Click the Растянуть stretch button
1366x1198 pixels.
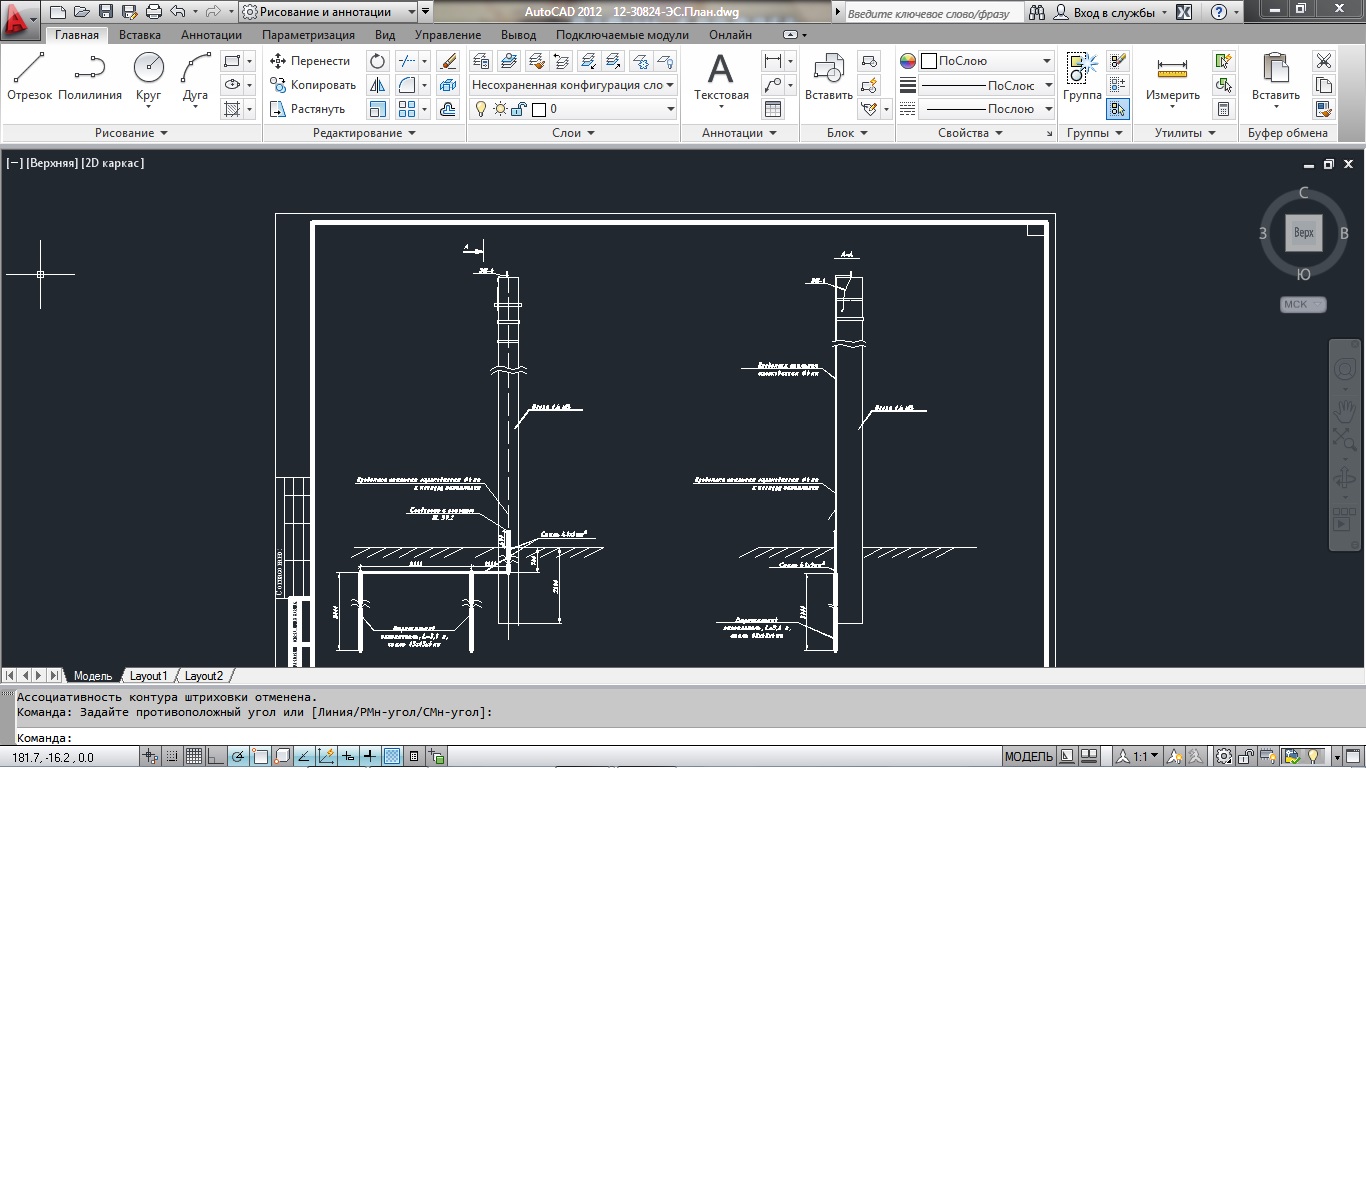tap(308, 109)
